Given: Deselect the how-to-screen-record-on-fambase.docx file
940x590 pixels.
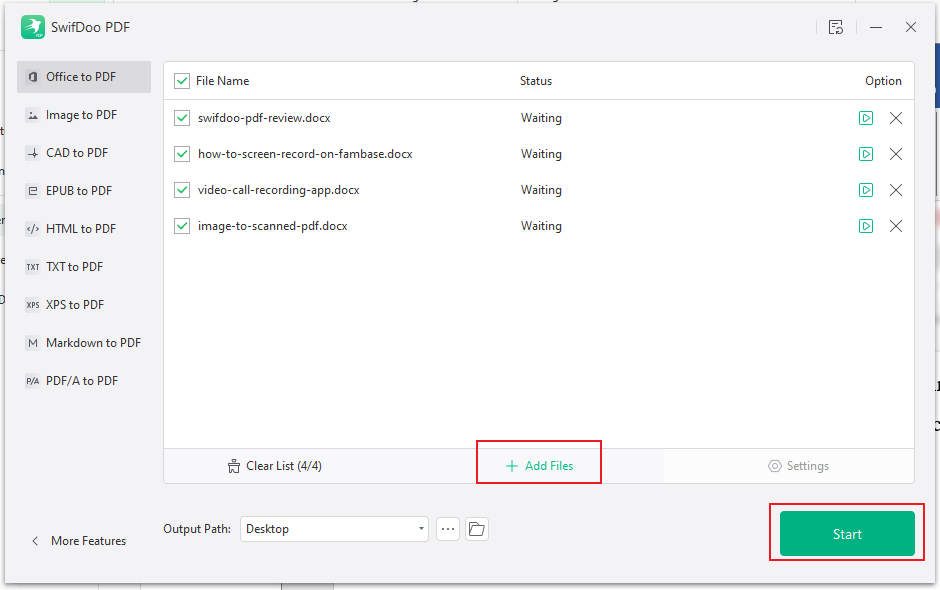Looking at the screenshot, I should [x=182, y=153].
